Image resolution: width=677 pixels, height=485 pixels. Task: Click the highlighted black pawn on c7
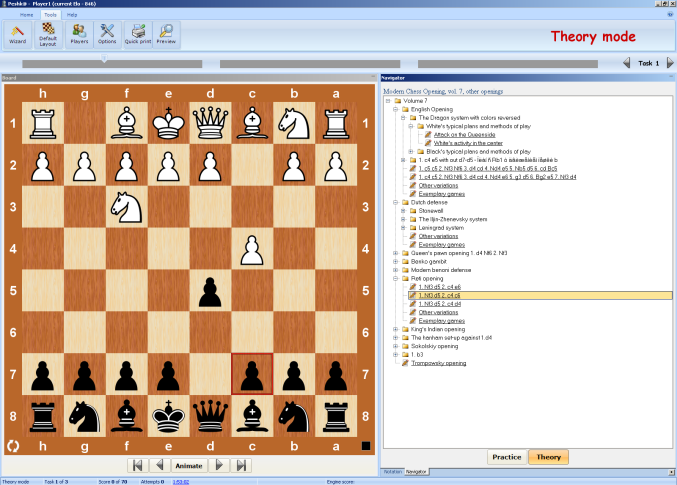(252, 374)
